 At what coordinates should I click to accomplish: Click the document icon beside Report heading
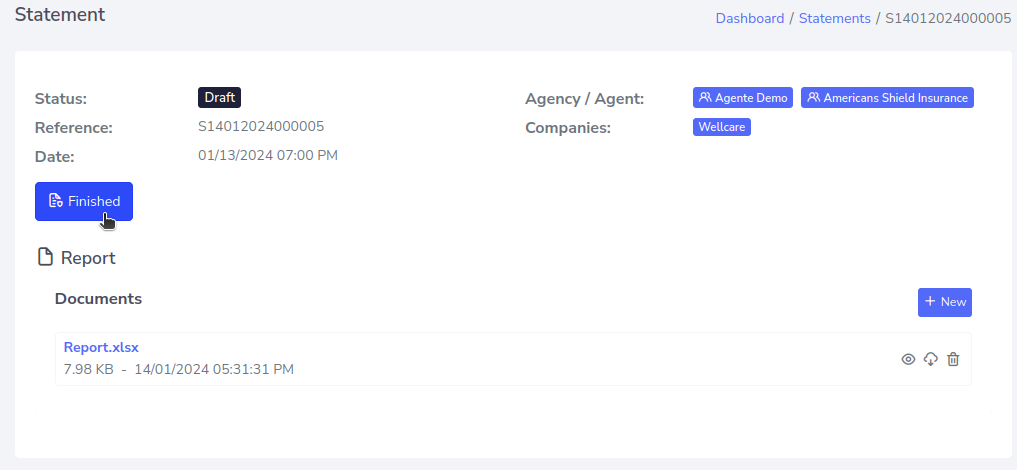(x=45, y=257)
